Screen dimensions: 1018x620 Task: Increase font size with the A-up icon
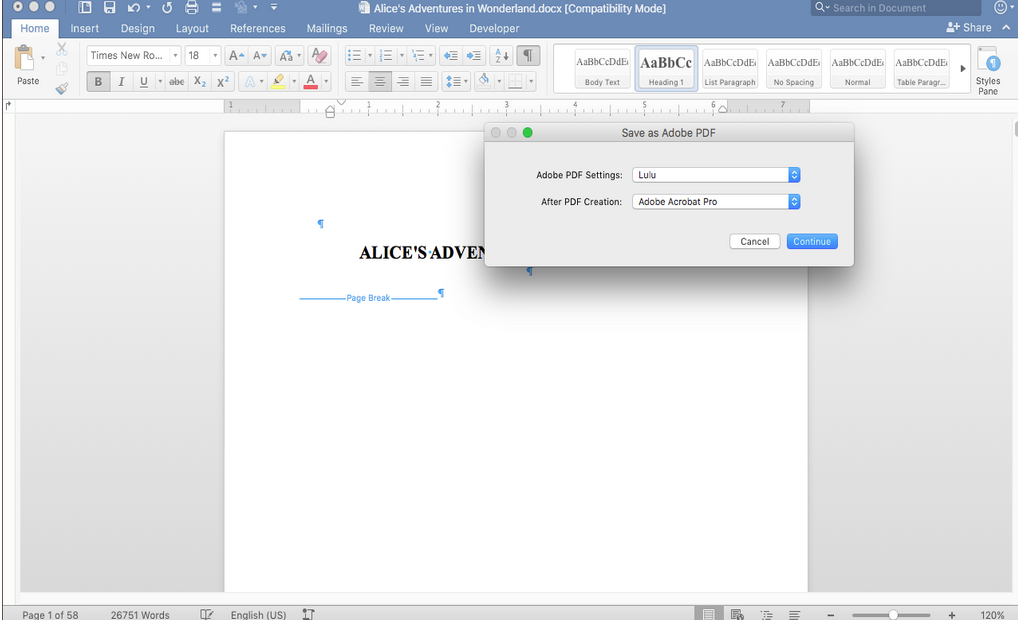pyautogui.click(x=236, y=56)
